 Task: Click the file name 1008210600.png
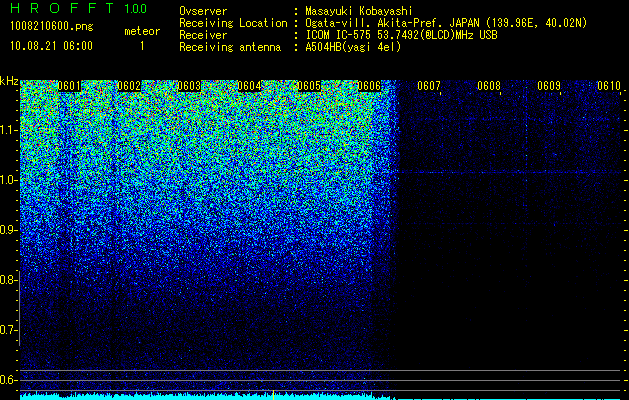52,27
